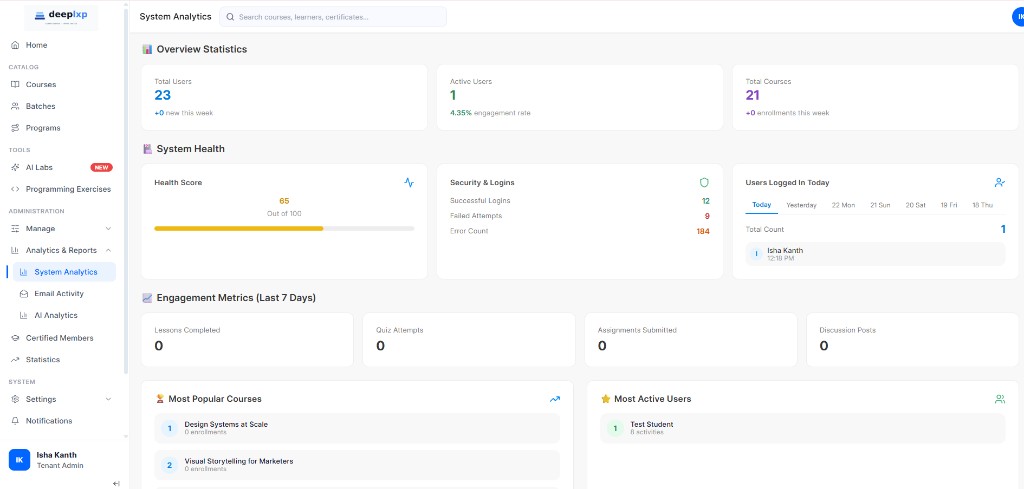The height and width of the screenshot is (489, 1024).
Task: Click the Programs icon in sidebar
Action: click(x=15, y=128)
